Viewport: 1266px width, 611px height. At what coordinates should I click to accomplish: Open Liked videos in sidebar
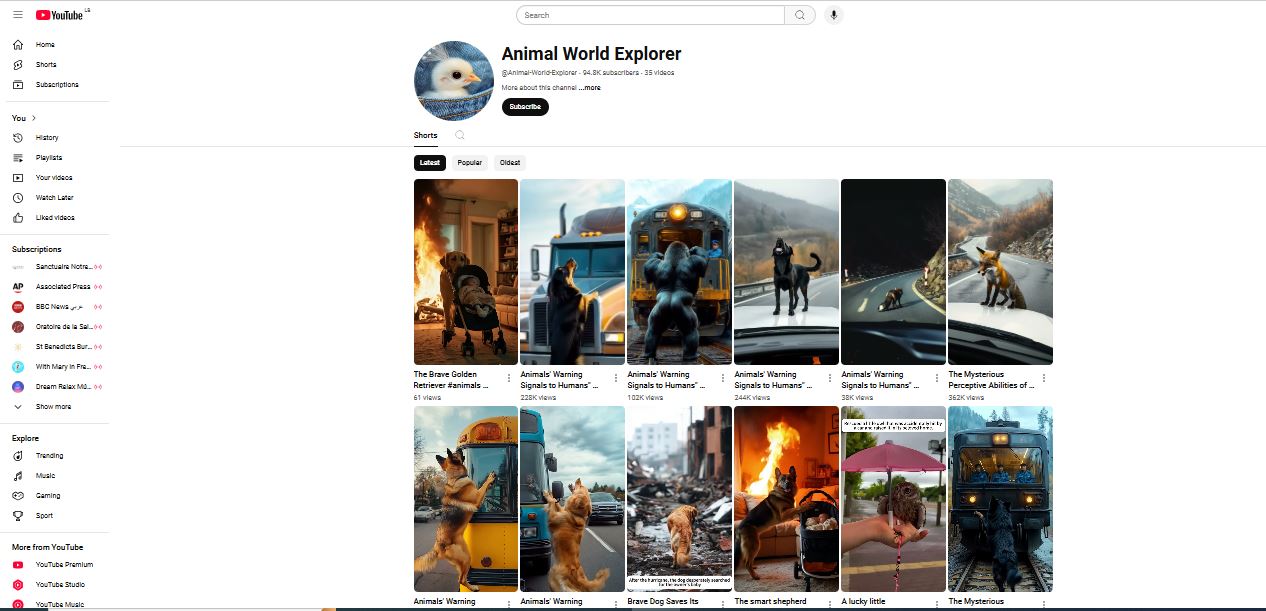55,218
